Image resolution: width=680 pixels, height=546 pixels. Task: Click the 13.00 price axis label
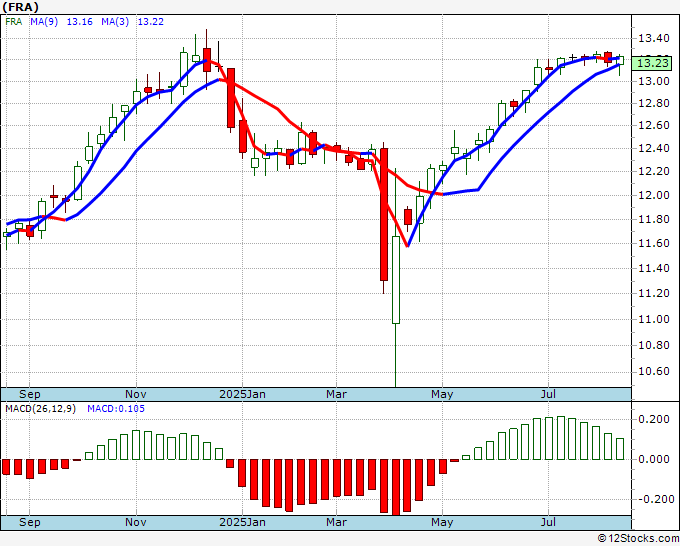653,81
